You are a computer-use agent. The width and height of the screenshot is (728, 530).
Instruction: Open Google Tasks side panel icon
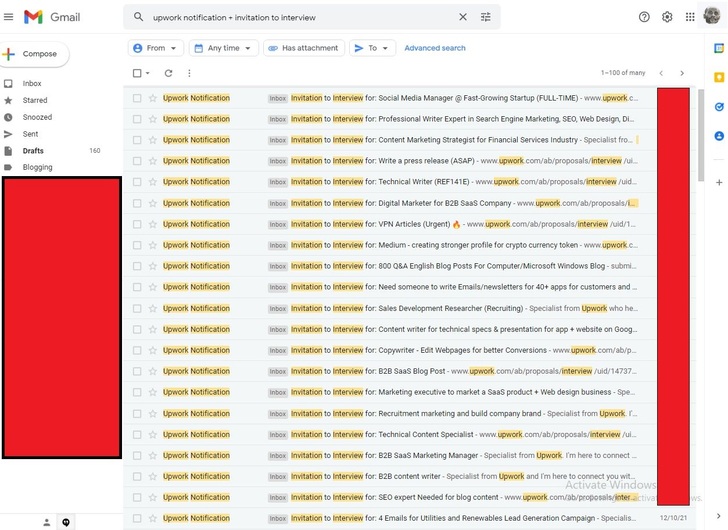click(x=719, y=107)
